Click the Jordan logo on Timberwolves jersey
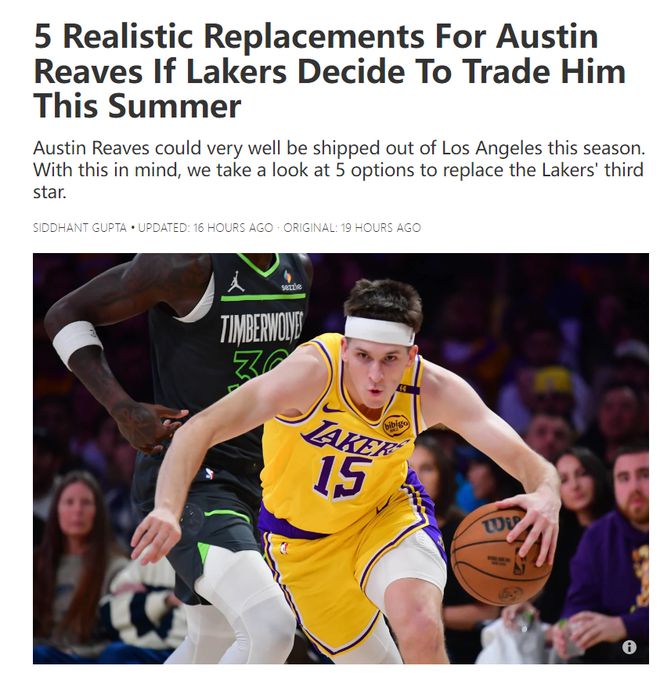 (x=236, y=281)
